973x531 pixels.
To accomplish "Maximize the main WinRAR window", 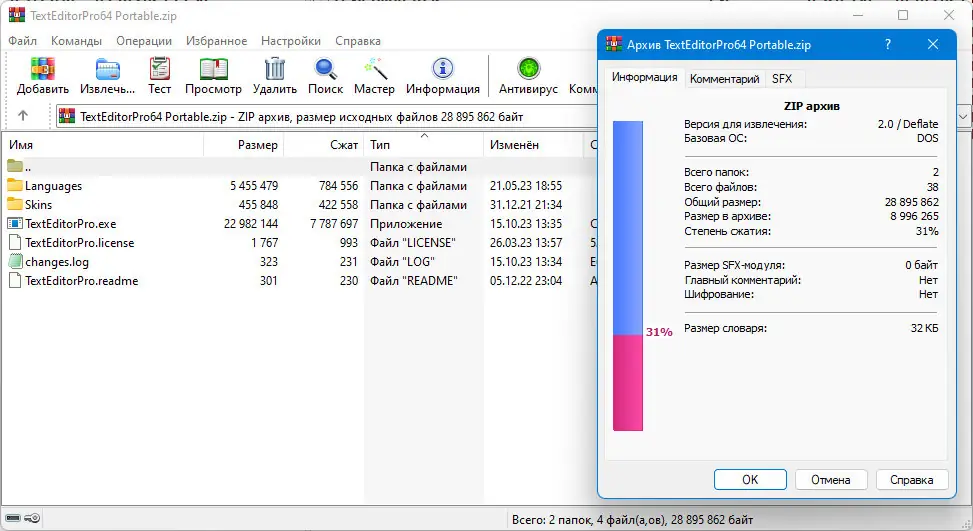I will point(904,15).
